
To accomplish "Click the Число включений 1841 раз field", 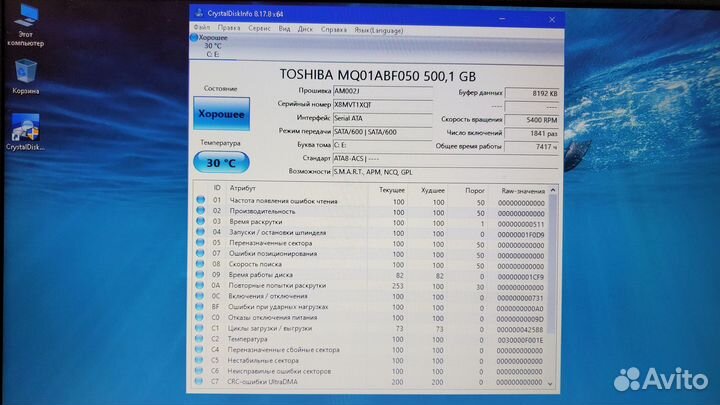I will [532, 133].
